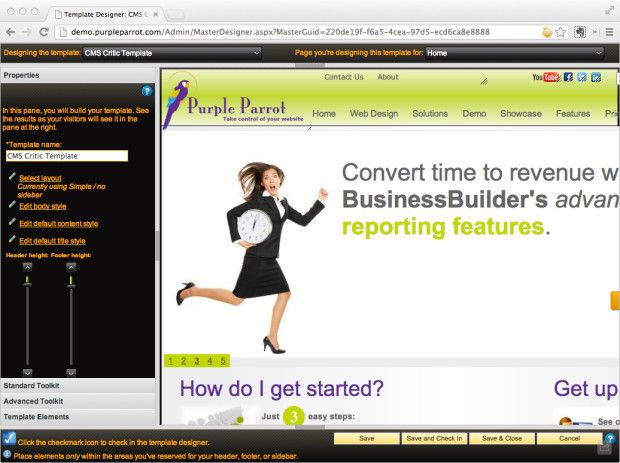
Task: Click the Contact Us header link
Action: (x=344, y=77)
